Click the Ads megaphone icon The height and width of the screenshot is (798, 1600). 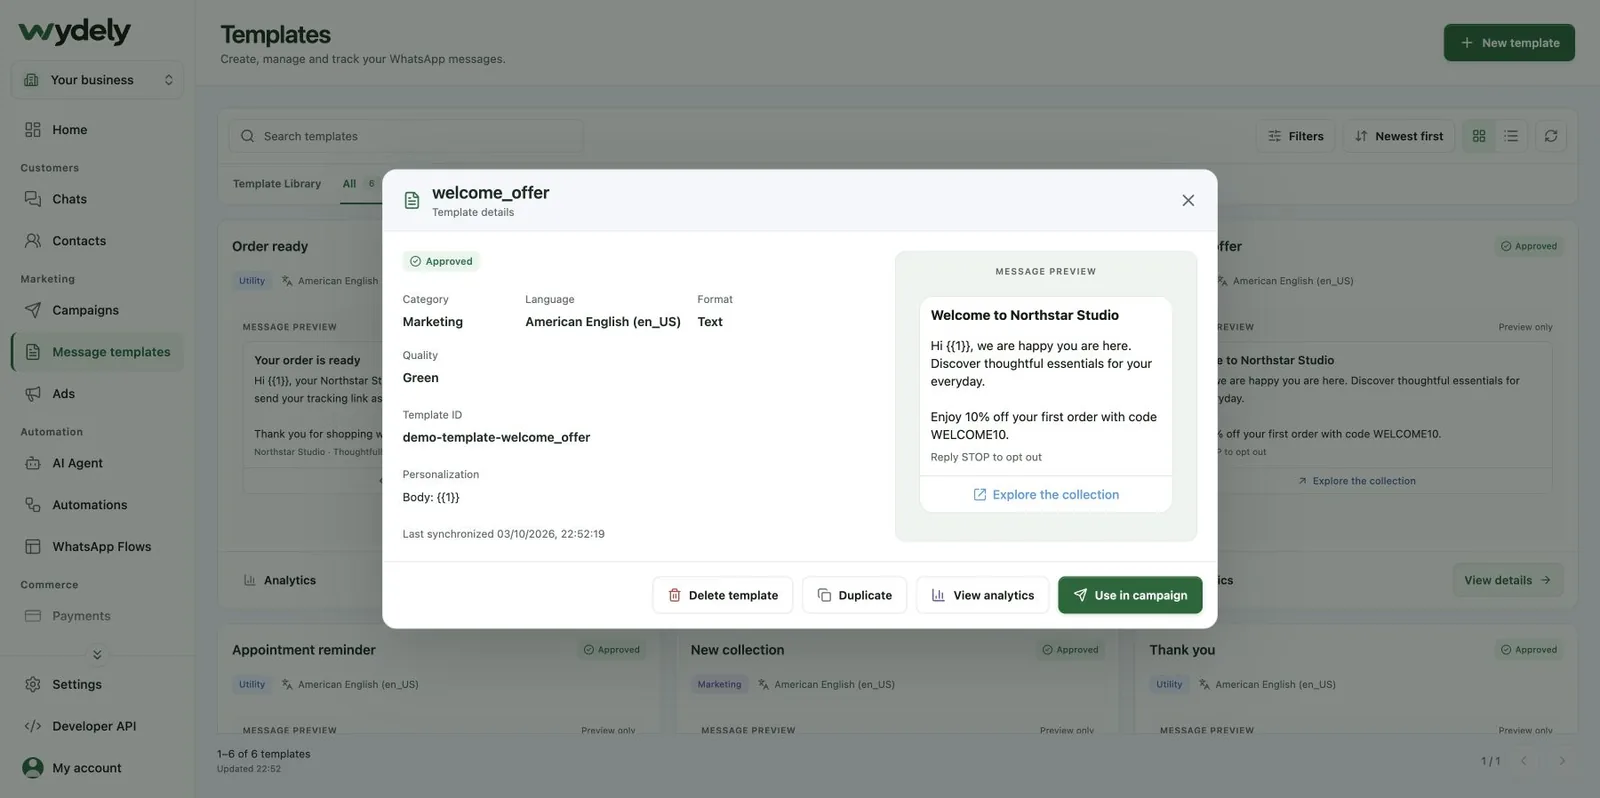click(33, 394)
